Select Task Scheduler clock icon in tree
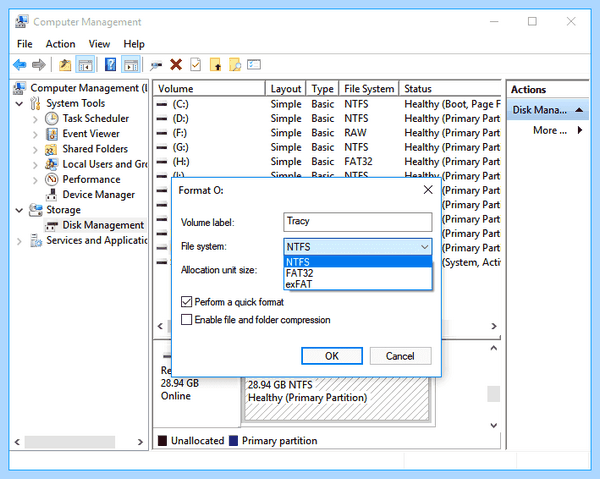600x479 pixels. click(x=52, y=119)
